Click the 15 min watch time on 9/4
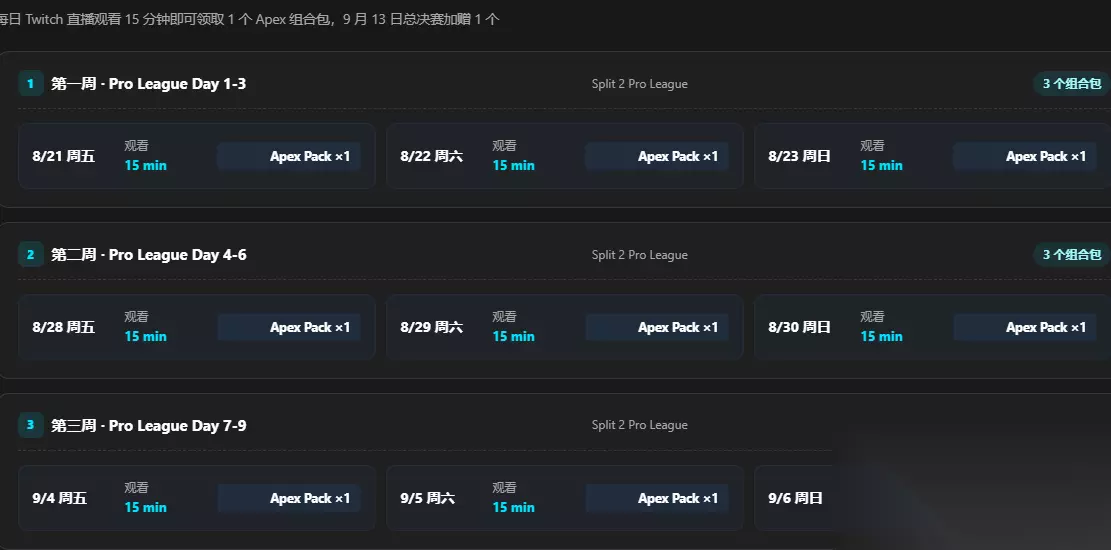1111x550 pixels. point(146,507)
